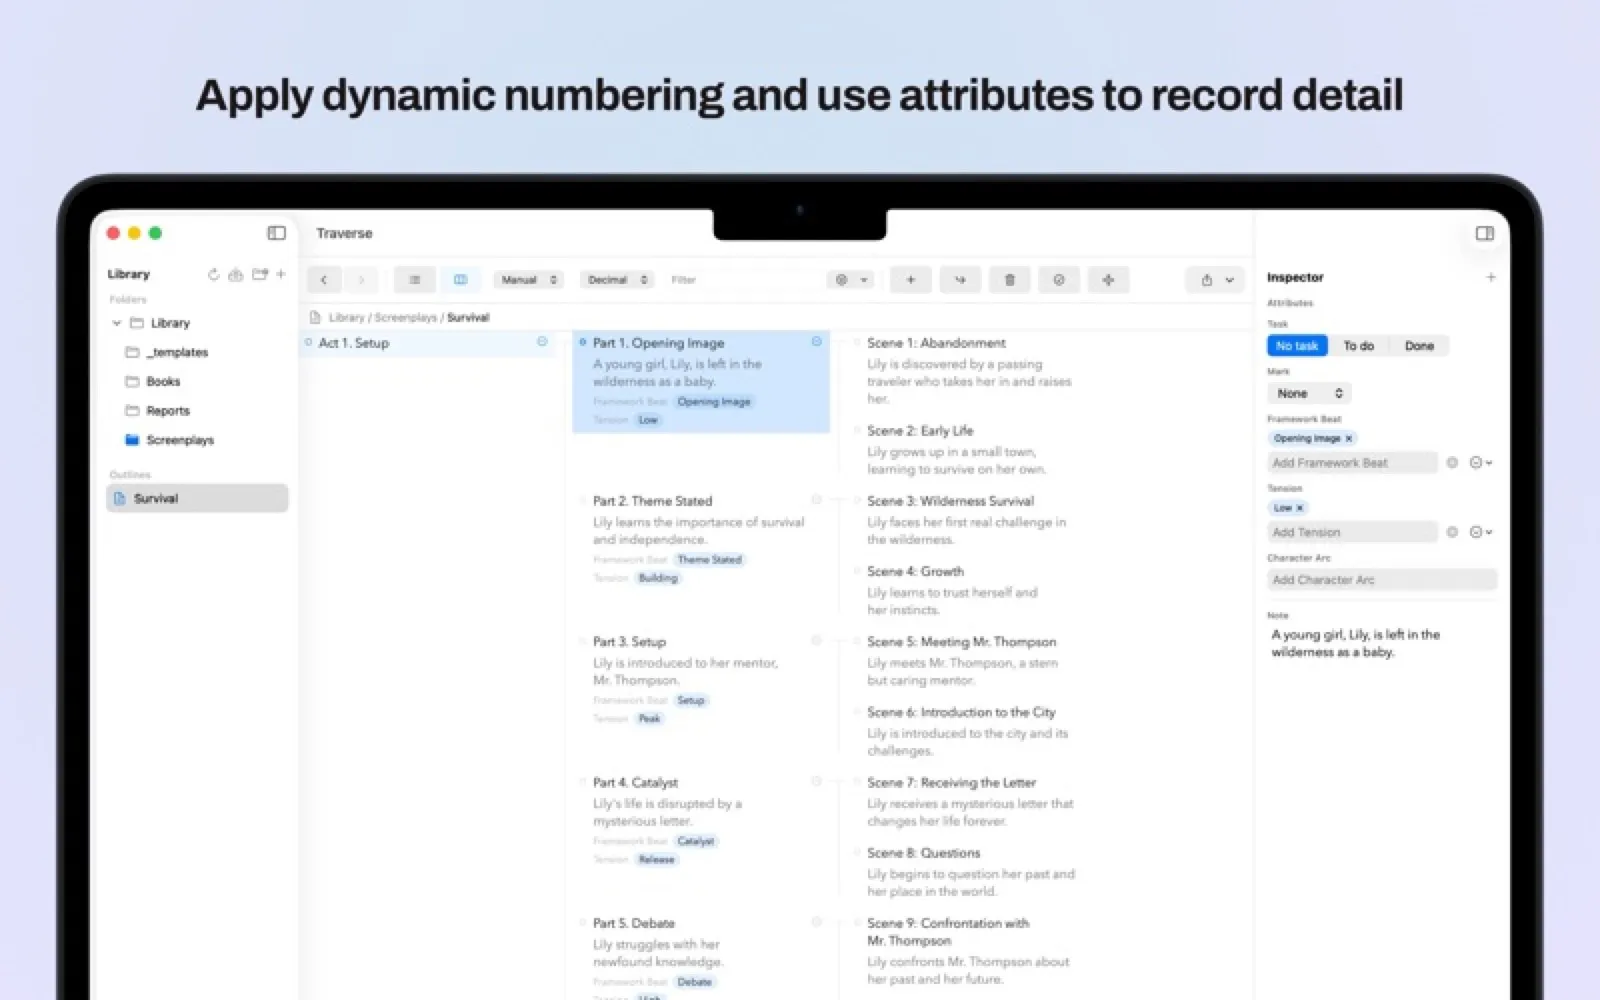Open the Manual sort dropdown
Image resolution: width=1600 pixels, height=1000 pixels.
[x=529, y=280]
